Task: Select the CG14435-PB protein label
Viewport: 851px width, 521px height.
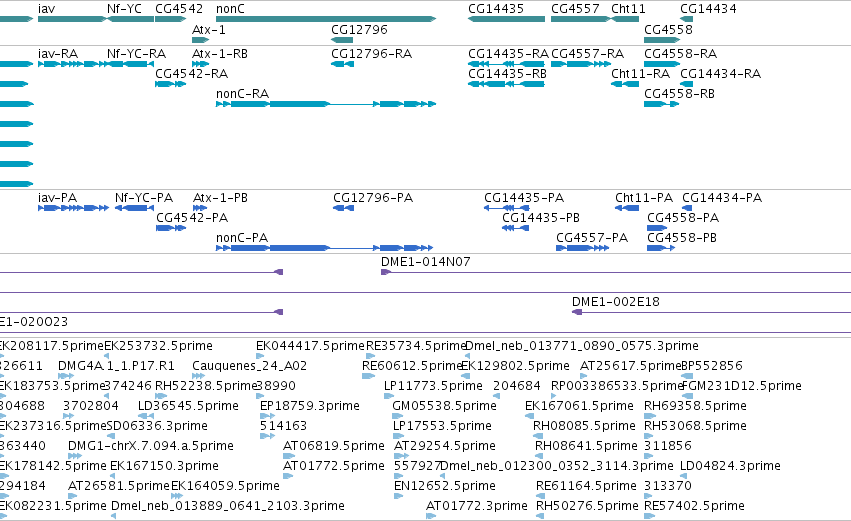Action: point(541,218)
